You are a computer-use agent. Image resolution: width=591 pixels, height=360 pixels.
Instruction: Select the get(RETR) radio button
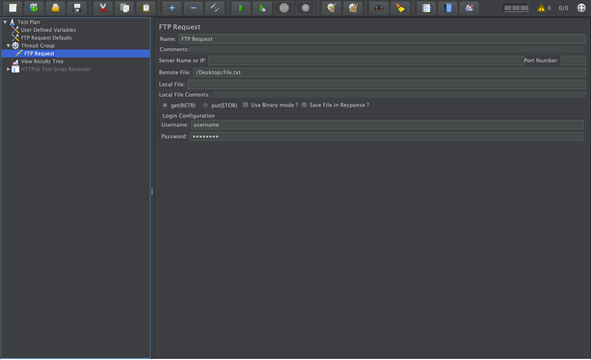(x=165, y=105)
